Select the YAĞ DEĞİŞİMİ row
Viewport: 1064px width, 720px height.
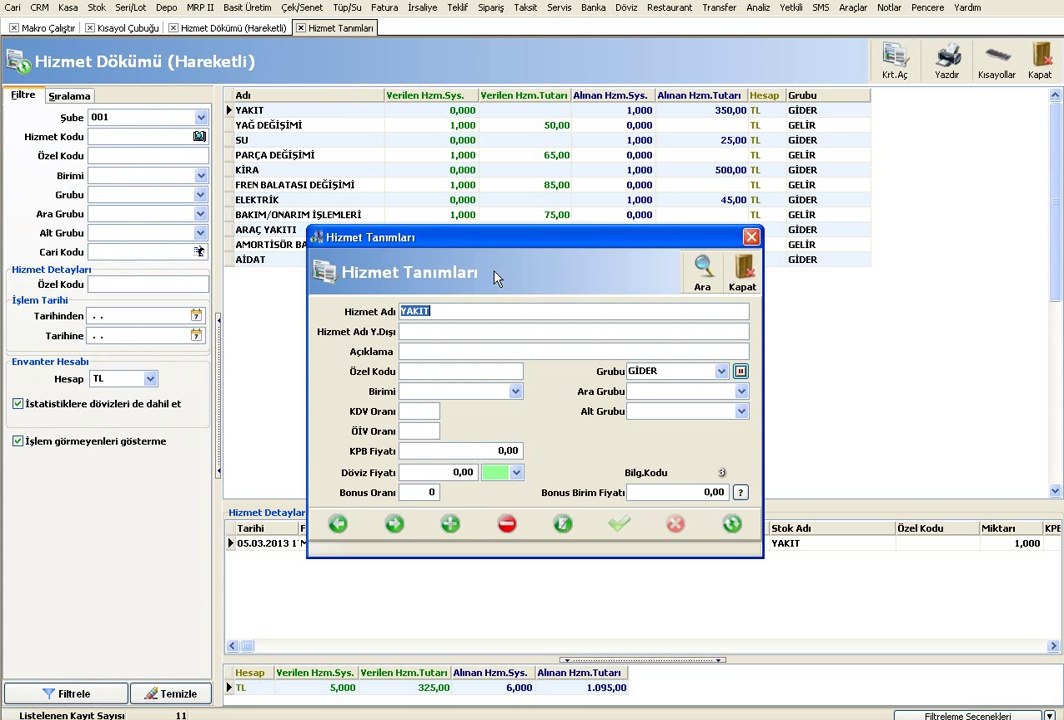click(x=548, y=126)
